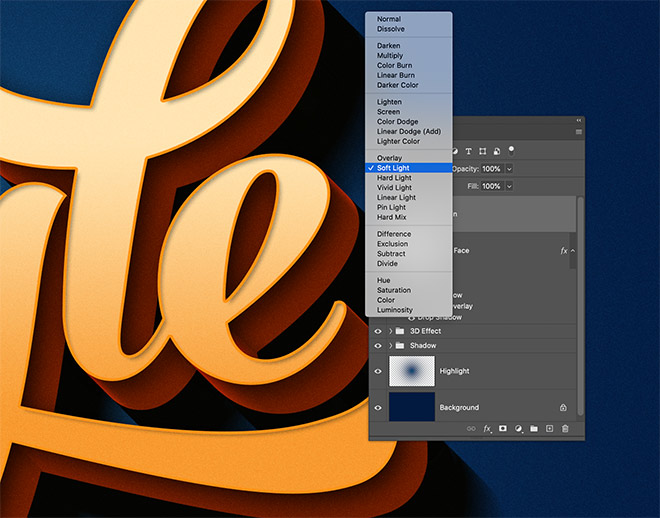Open the Fill dropdown arrow
This screenshot has width=660, height=518.
[509, 186]
